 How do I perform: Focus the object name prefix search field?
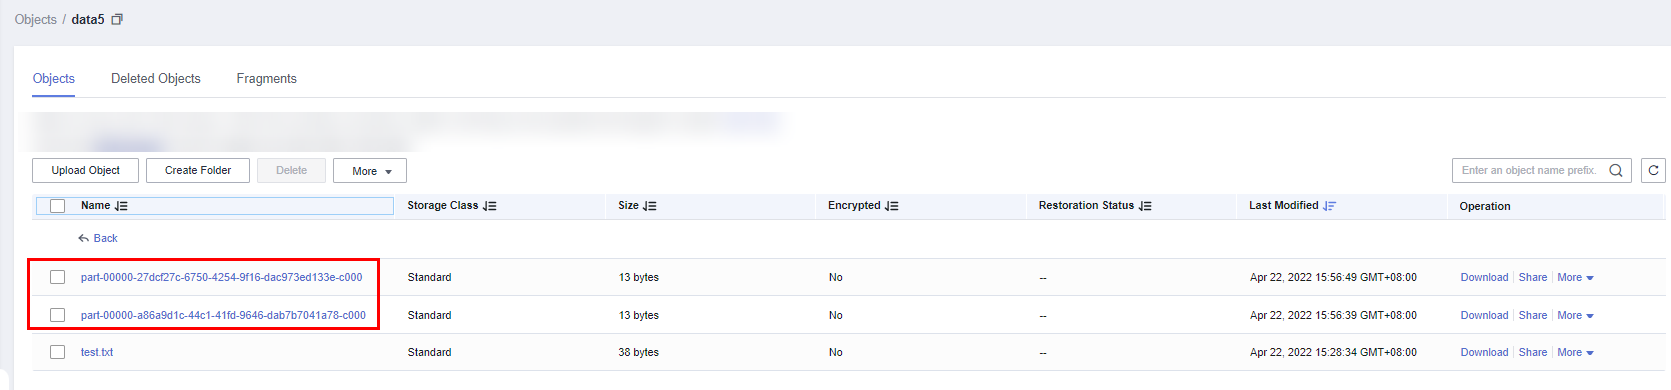coord(1528,171)
